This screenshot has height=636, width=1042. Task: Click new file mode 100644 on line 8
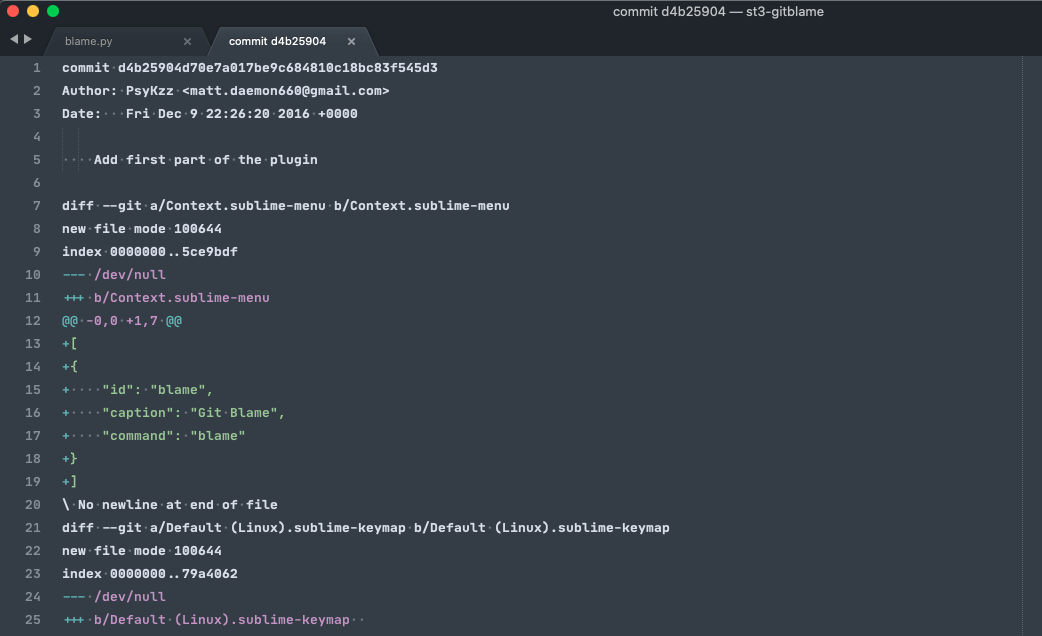142,229
